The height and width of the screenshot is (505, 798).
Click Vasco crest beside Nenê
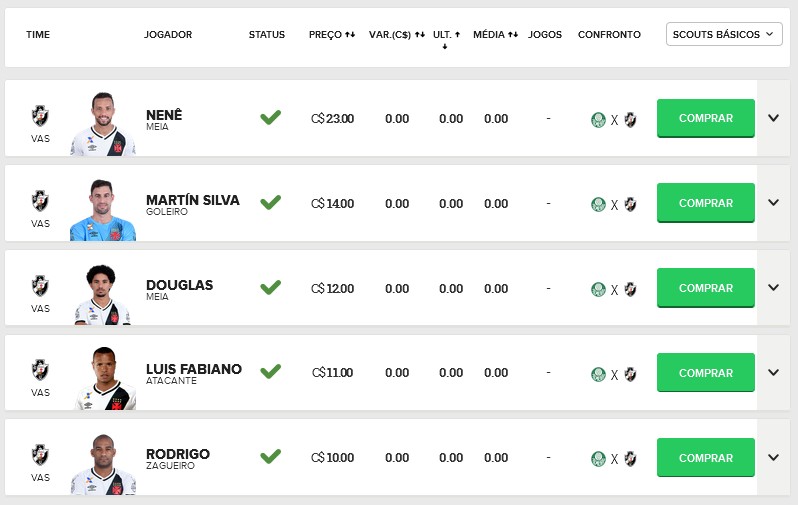tap(40, 114)
